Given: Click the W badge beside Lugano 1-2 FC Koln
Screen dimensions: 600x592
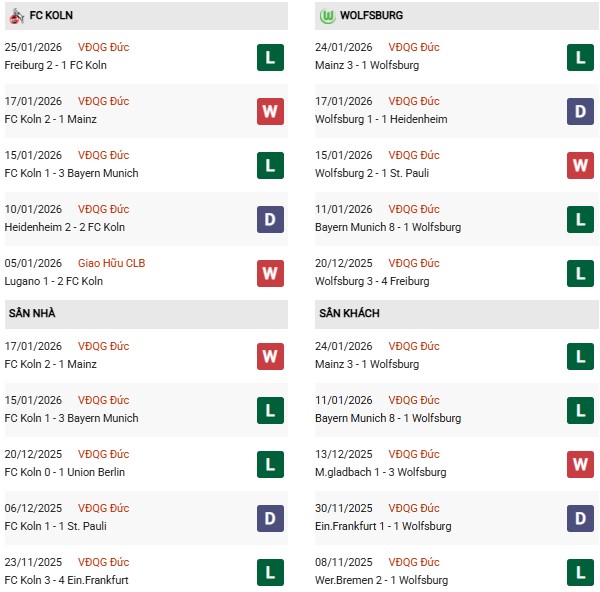Looking at the screenshot, I should tap(269, 273).
